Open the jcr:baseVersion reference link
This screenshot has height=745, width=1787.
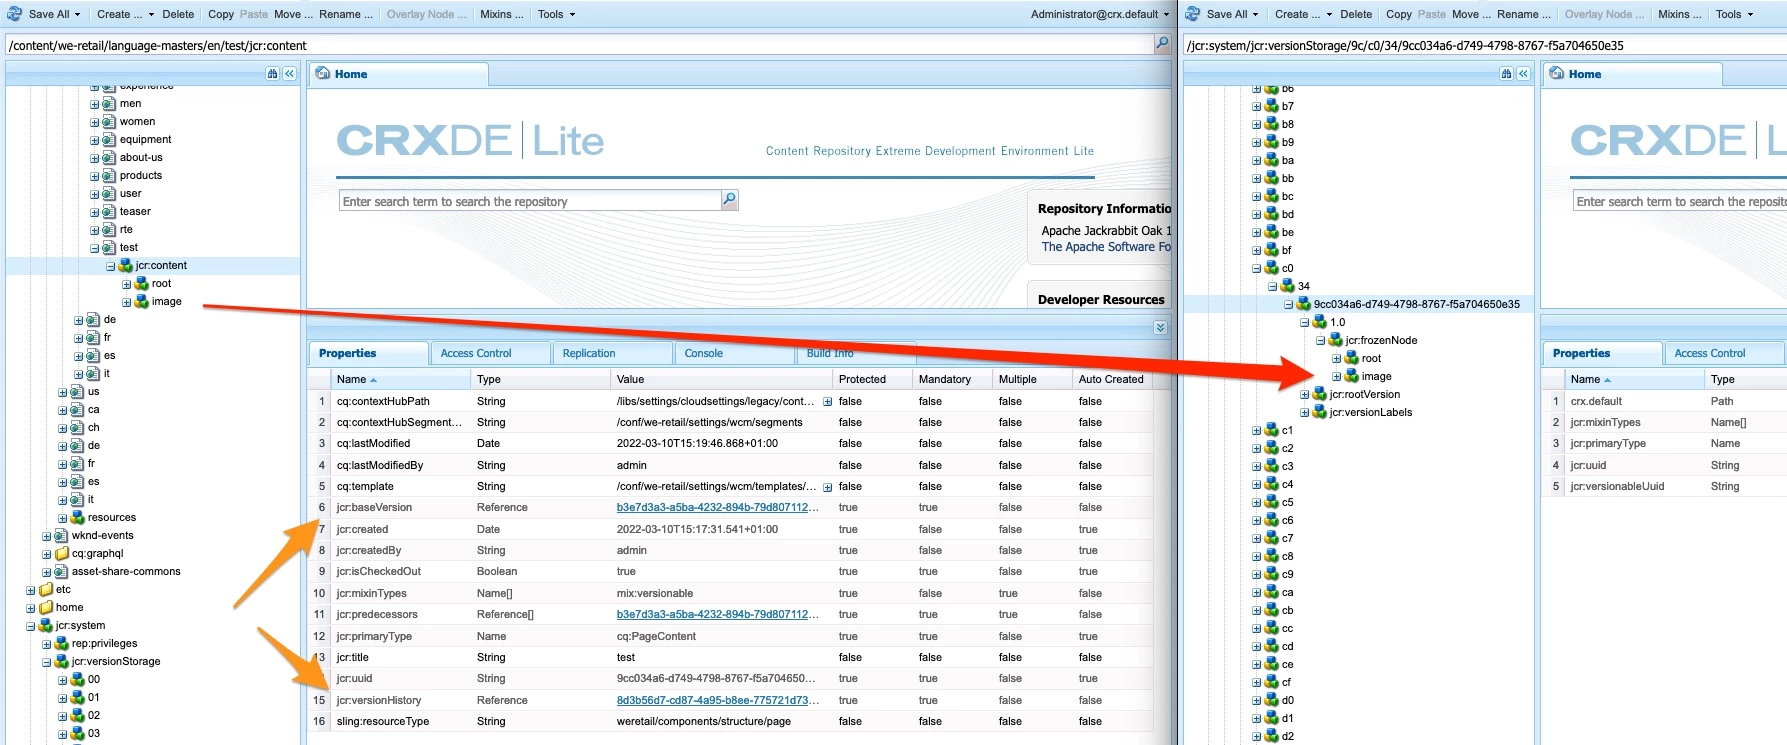point(717,508)
